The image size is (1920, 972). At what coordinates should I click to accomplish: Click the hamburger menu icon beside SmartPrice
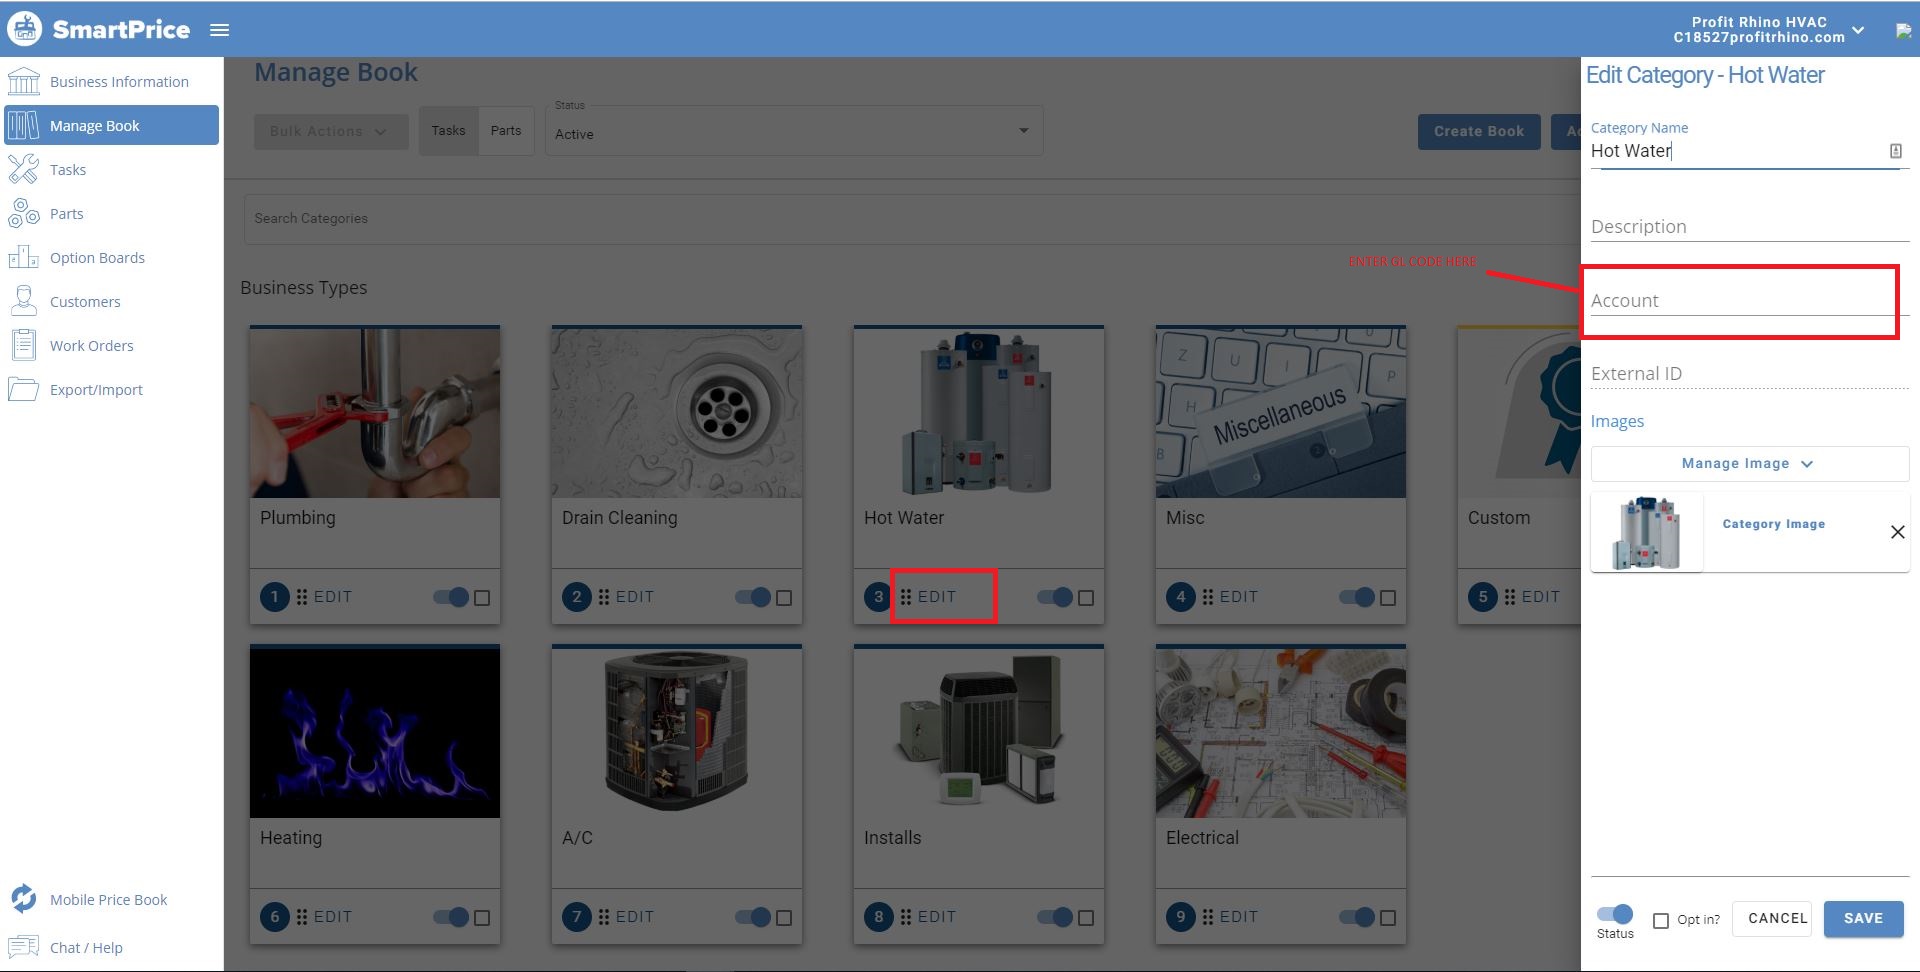pos(220,30)
